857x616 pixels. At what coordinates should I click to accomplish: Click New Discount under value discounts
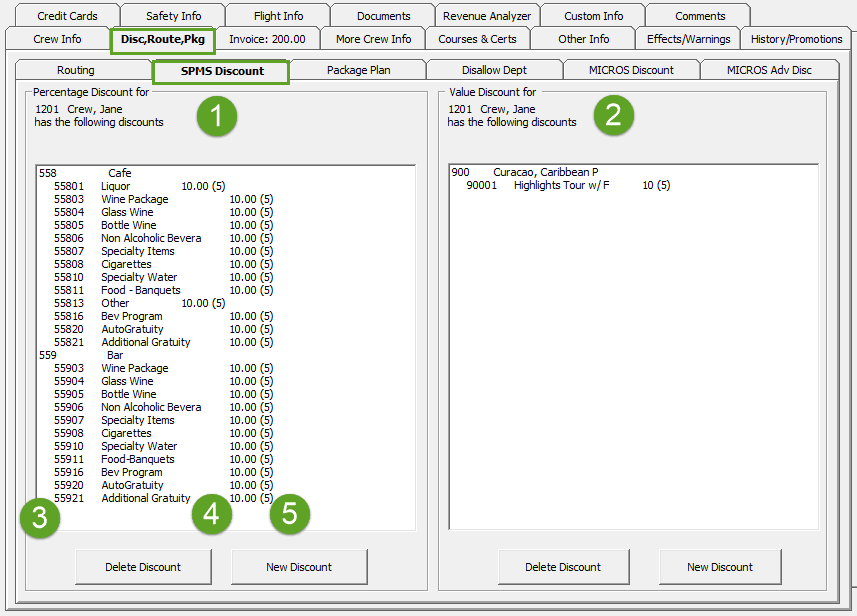(720, 566)
